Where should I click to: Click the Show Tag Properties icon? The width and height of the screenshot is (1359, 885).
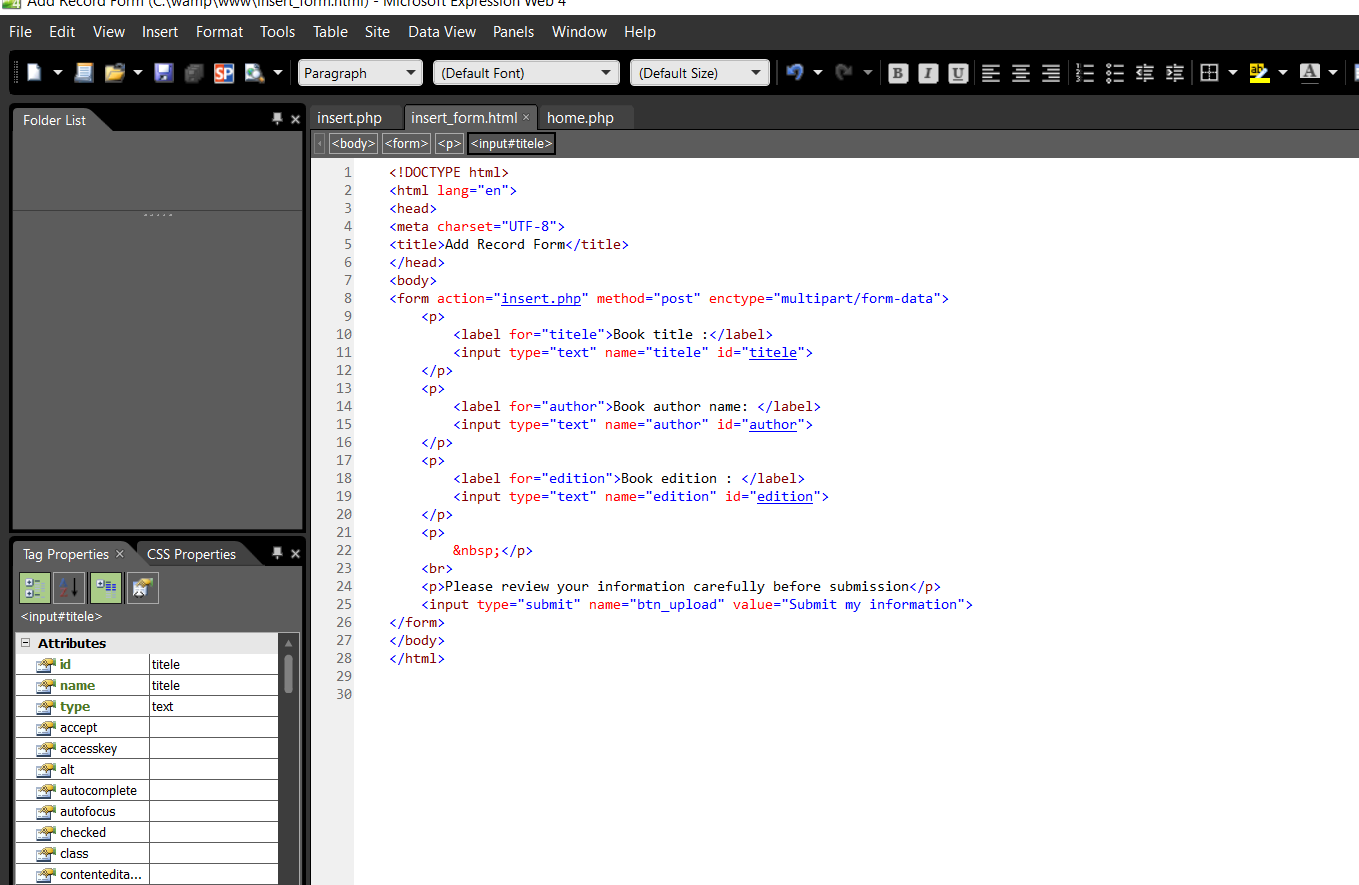(x=142, y=588)
